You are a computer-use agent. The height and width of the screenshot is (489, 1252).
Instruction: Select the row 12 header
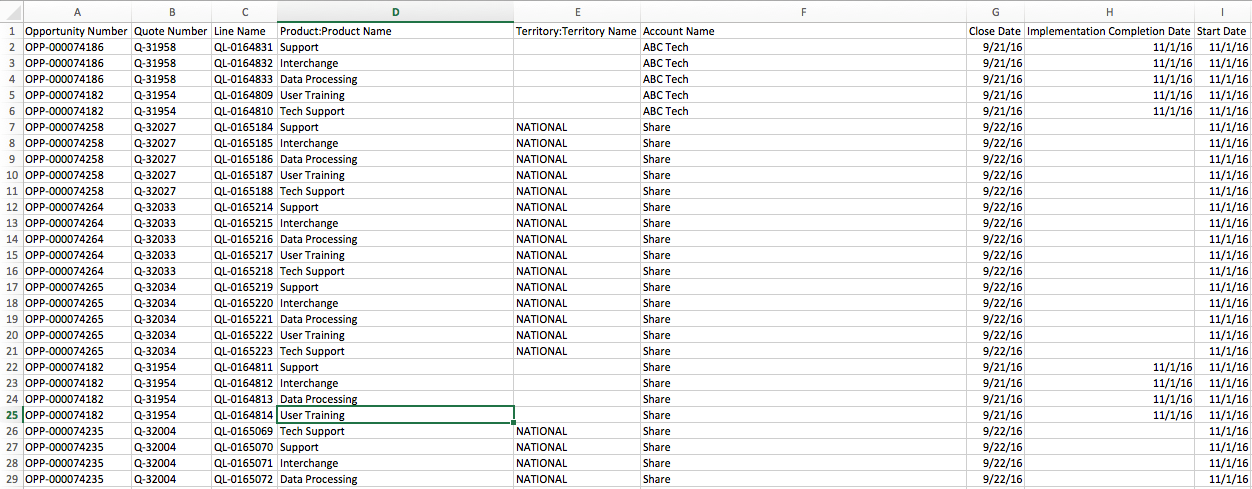click(11, 207)
